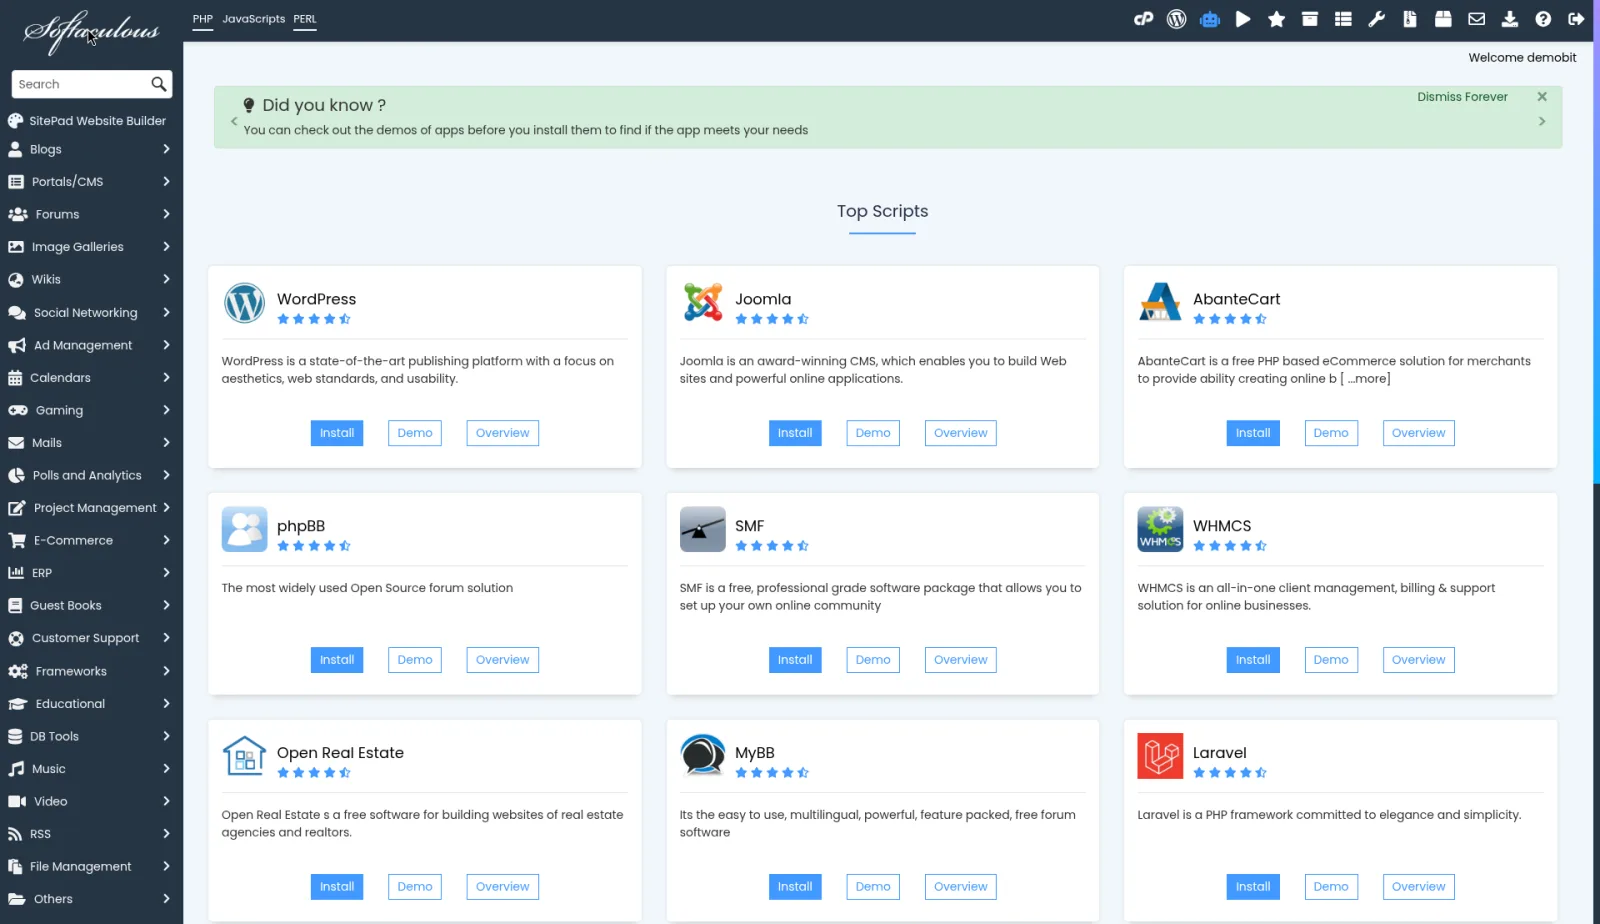Image resolution: width=1600 pixels, height=924 pixels.
Task: Expand the E-Commerce category
Action: pyautogui.click(x=90, y=540)
